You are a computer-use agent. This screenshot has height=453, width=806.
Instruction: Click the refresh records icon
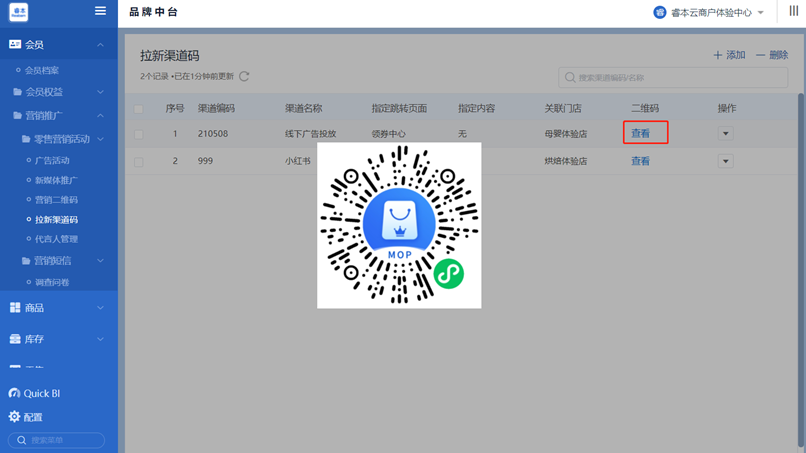click(244, 76)
